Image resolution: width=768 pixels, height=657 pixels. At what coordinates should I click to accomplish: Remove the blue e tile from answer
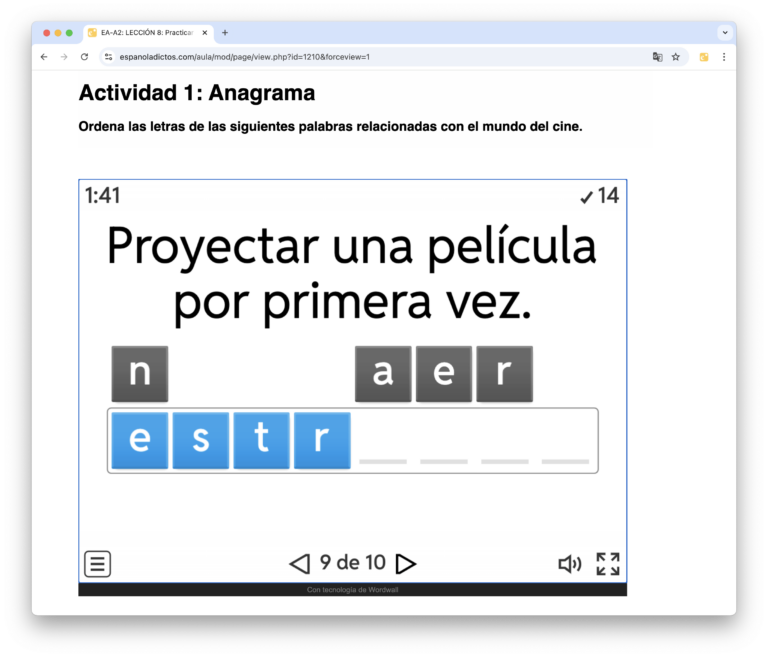[140, 440]
